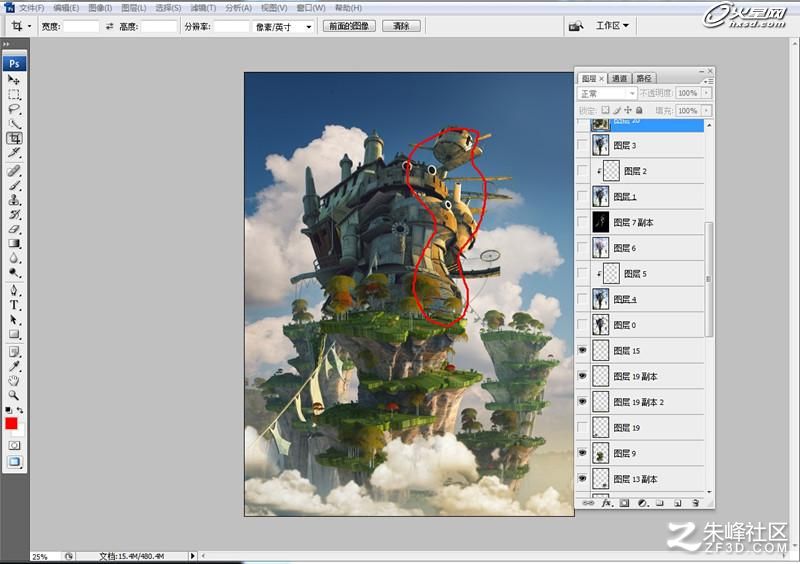Select the History Brush tool
Image resolution: width=800 pixels, height=564 pixels.
click(x=14, y=214)
